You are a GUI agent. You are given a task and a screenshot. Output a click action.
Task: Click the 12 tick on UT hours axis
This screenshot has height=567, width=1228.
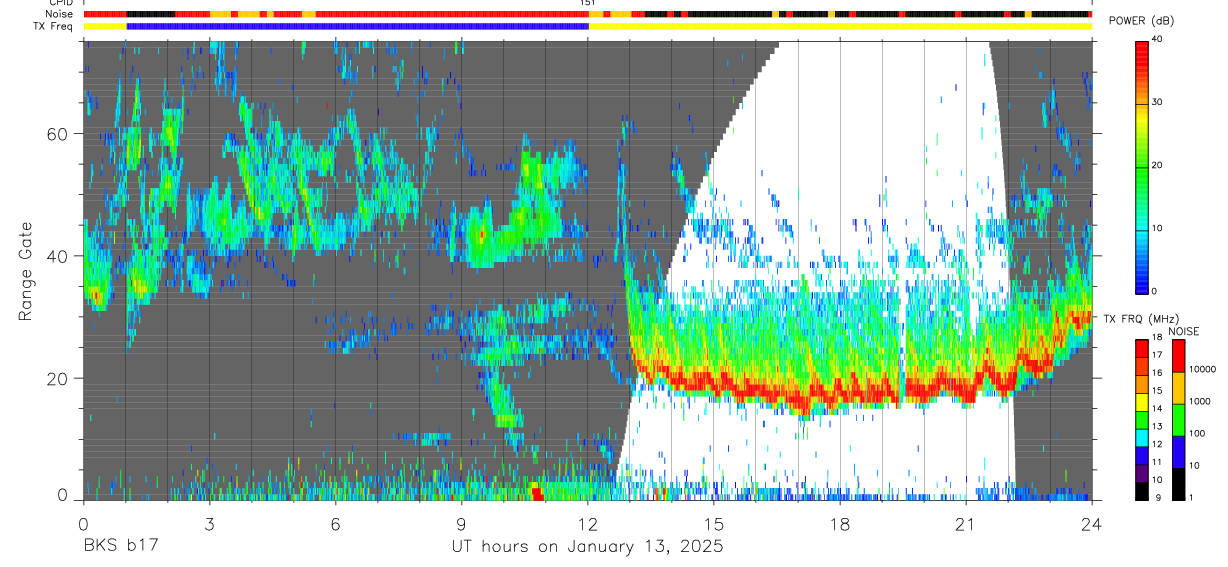click(x=587, y=523)
